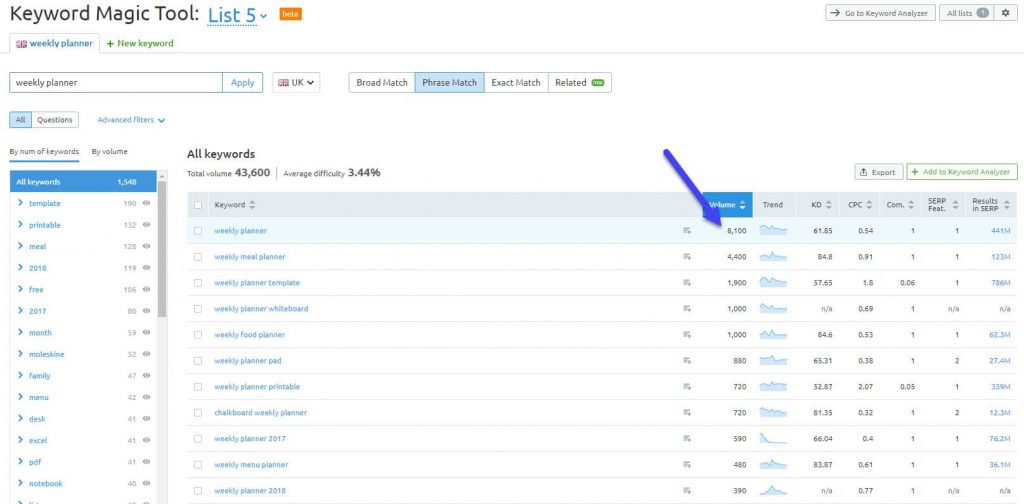
Task: Check the weekly food planner checkbox
Action: (x=198, y=335)
